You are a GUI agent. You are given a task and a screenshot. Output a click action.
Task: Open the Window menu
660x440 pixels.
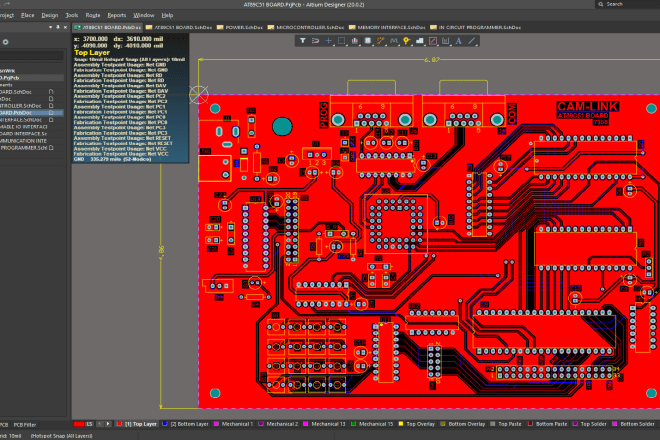[x=144, y=15]
